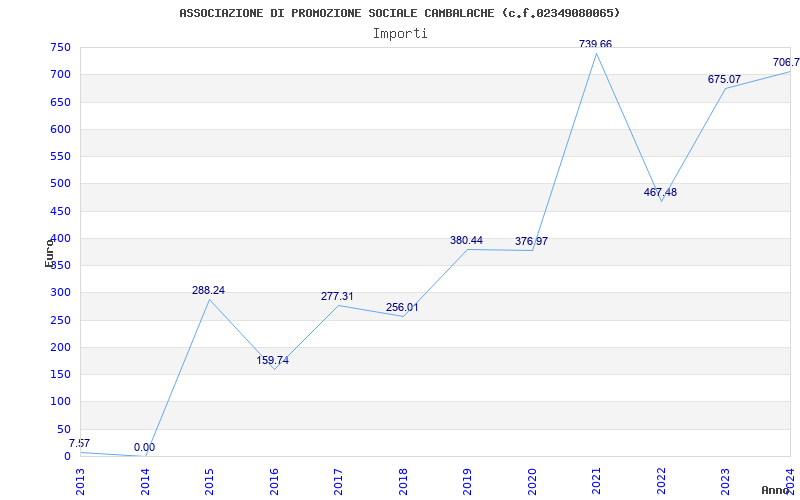Viewport: 800px width, 500px height.
Task: Click the 467.48 data label
Action: pos(660,192)
